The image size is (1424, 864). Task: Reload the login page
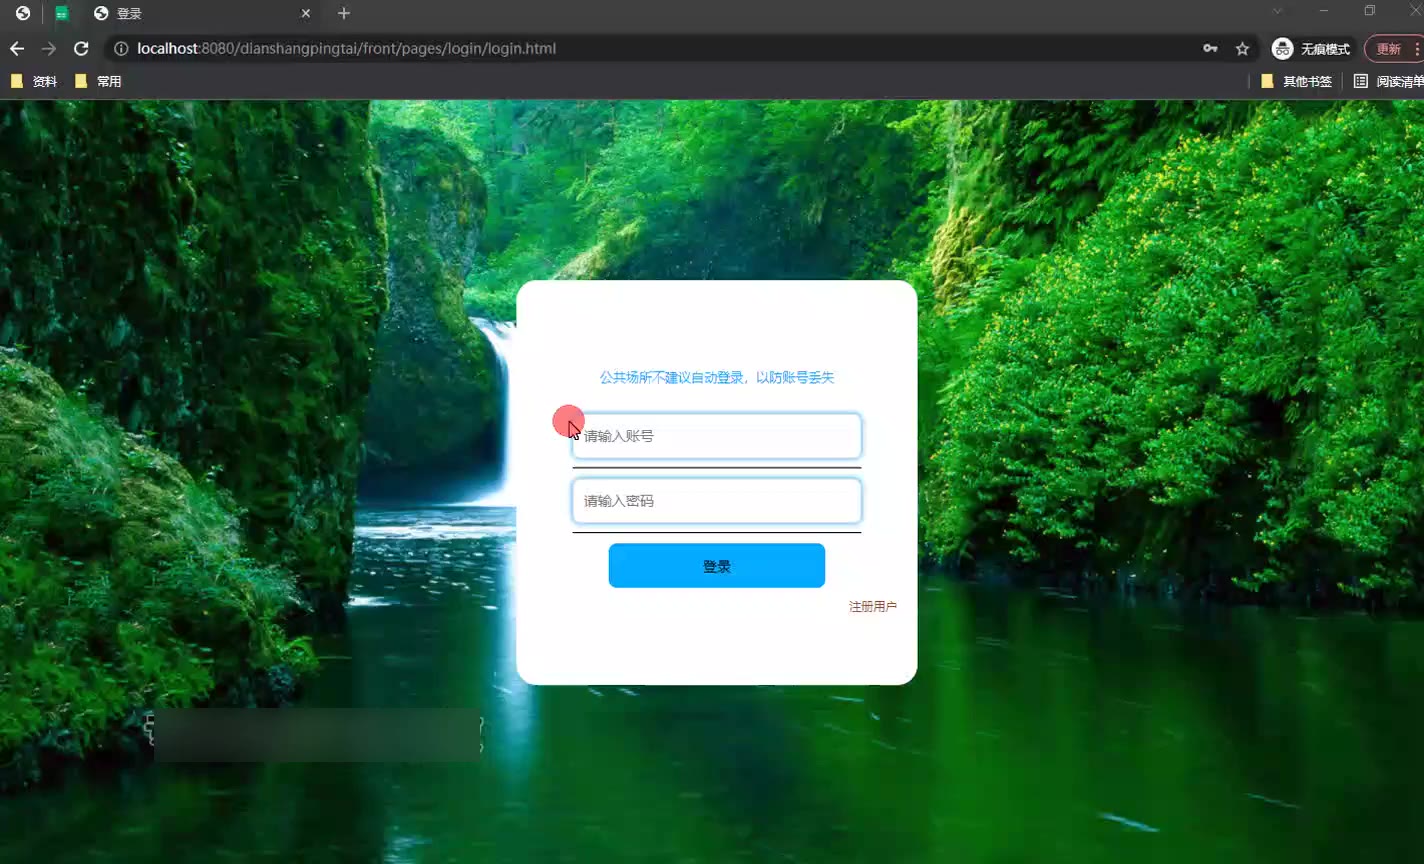click(x=81, y=49)
